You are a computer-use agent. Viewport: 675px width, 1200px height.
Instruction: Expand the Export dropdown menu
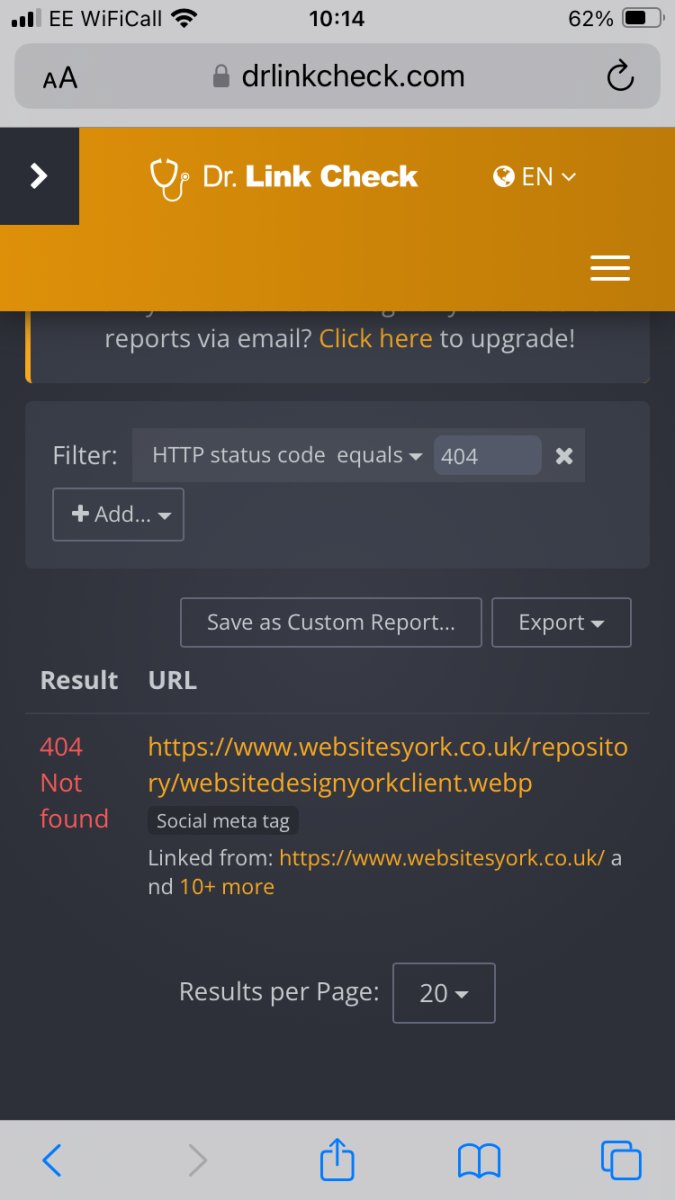(x=561, y=622)
